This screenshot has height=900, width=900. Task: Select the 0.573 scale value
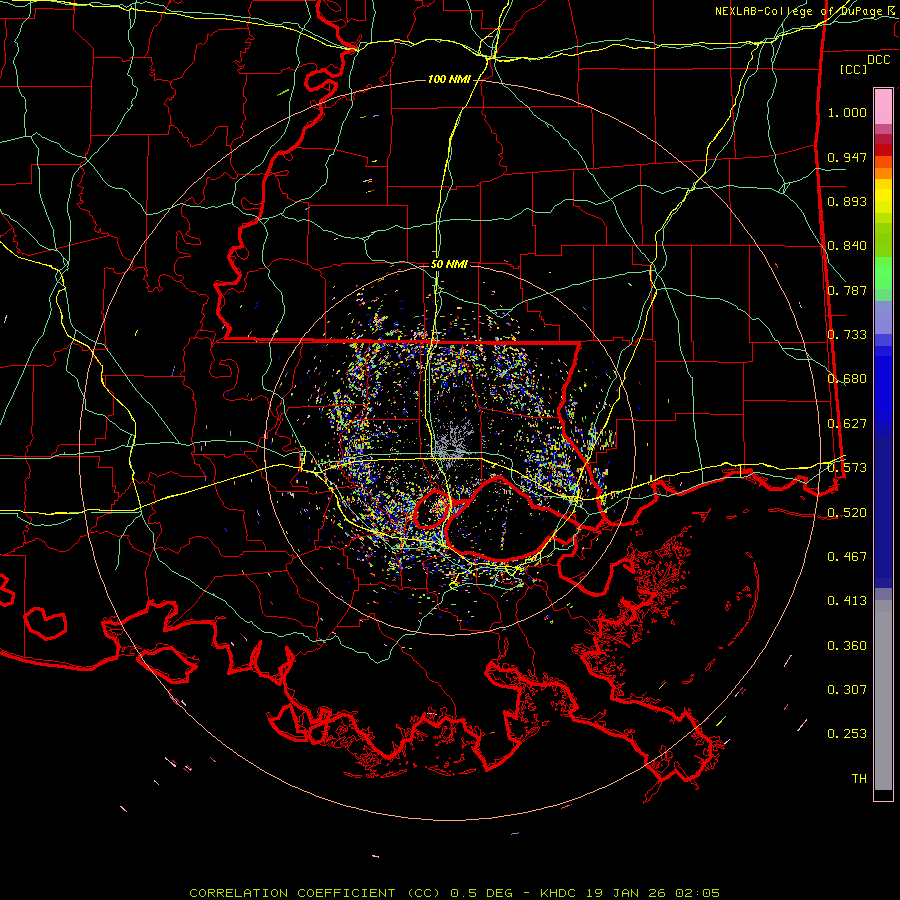click(x=847, y=468)
